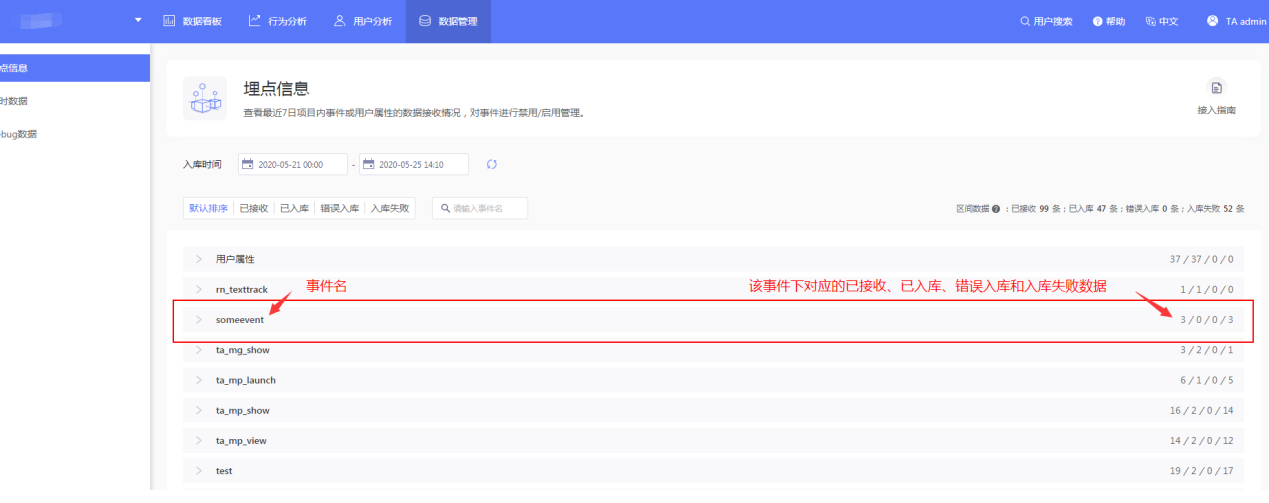Click the event name search box

(x=480, y=208)
